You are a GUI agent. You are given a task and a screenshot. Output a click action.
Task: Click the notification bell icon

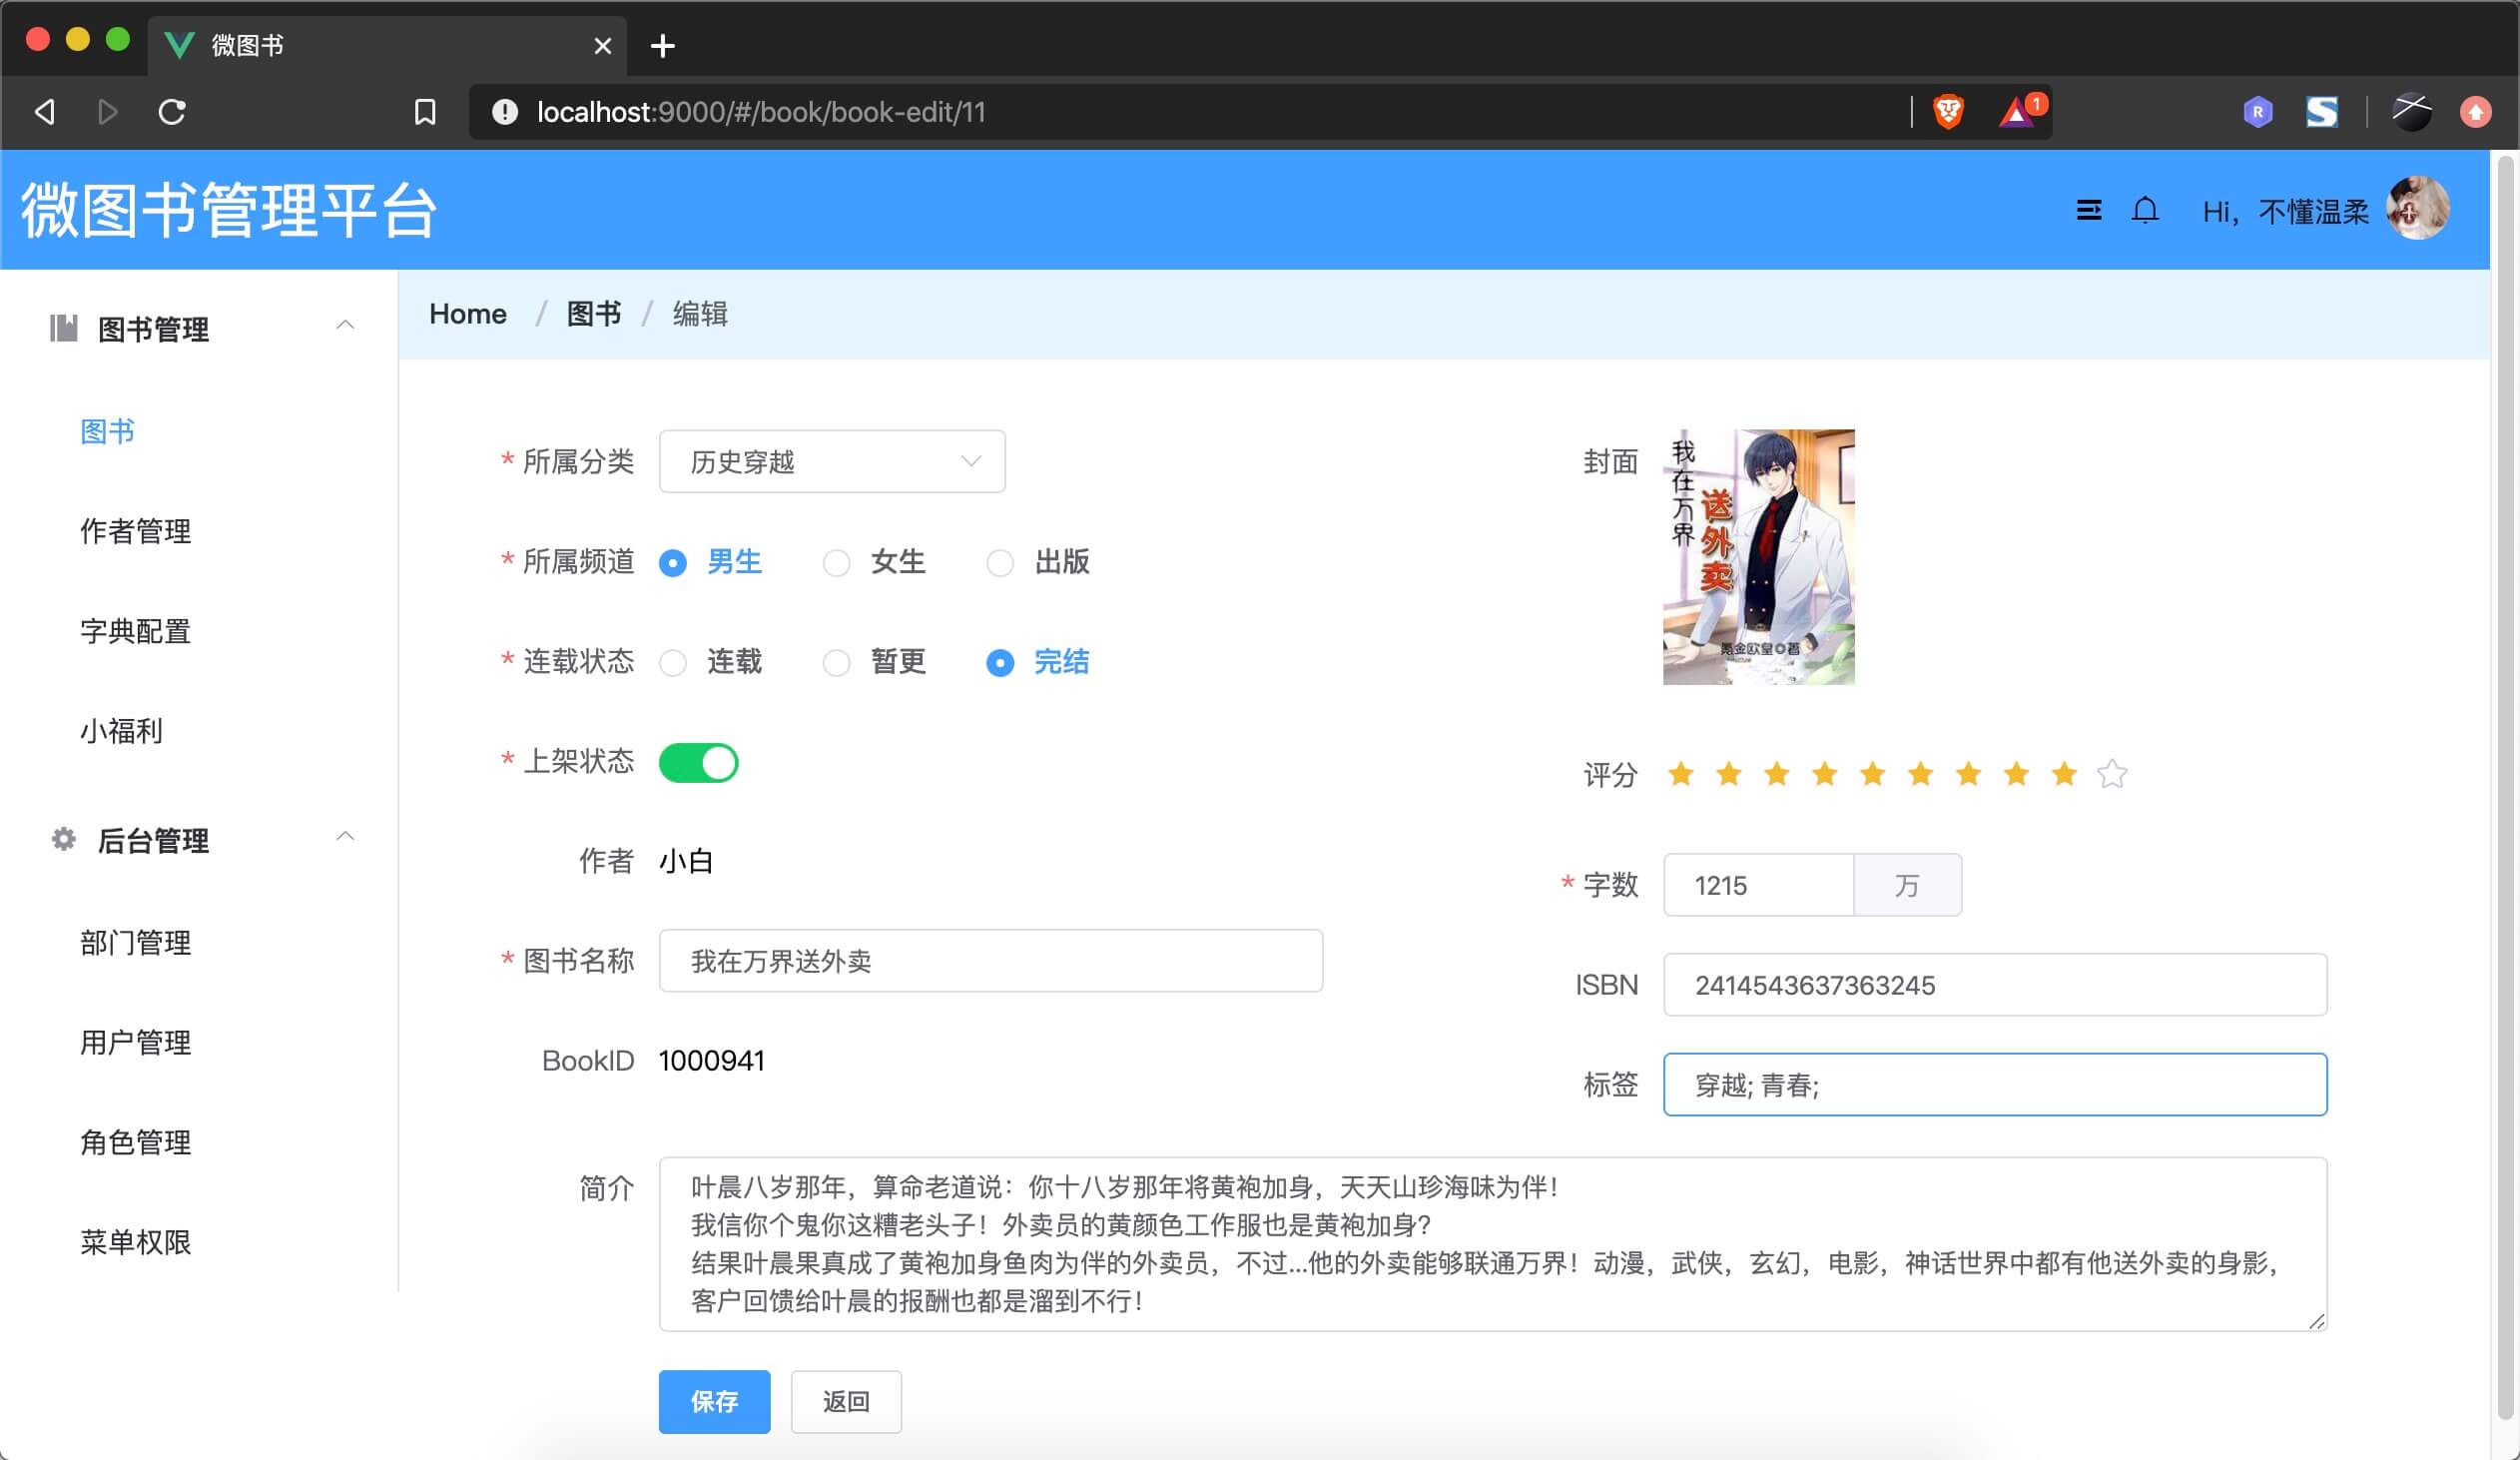pyautogui.click(x=2144, y=211)
